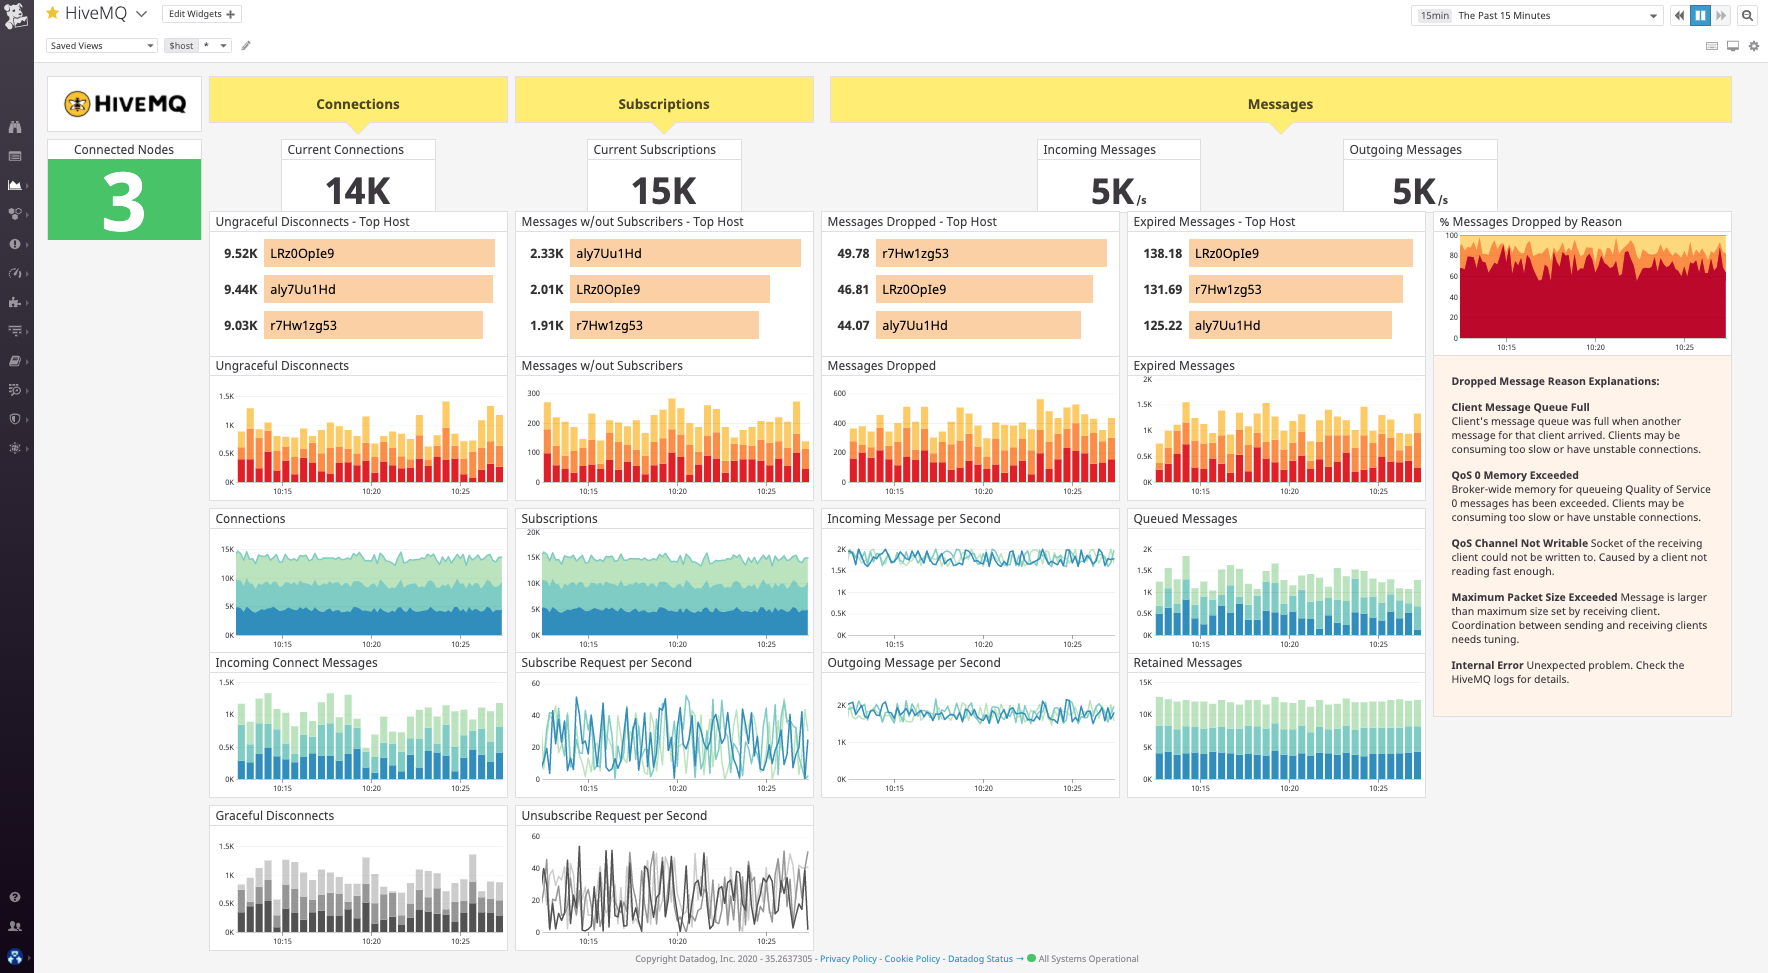Open the help menu at sidebar bottom
Viewport: 1768px width, 973px height.
pos(15,897)
